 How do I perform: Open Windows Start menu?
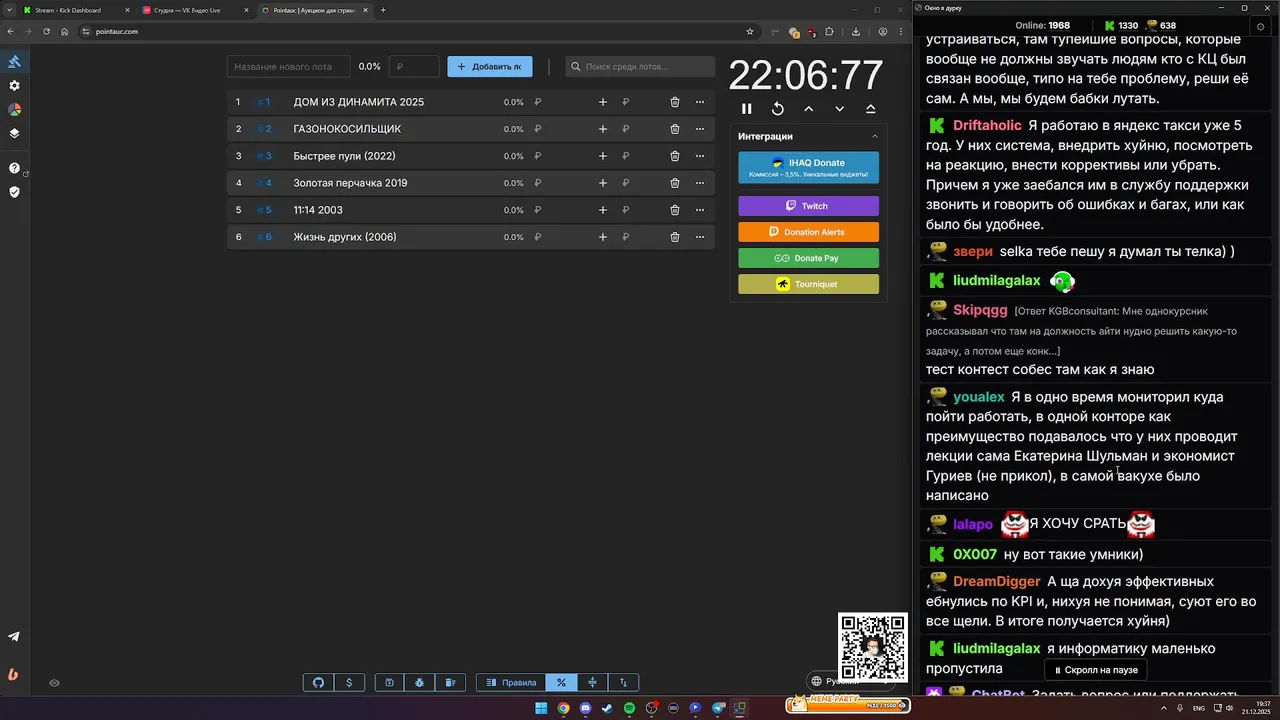pyautogui.click(x=541, y=708)
